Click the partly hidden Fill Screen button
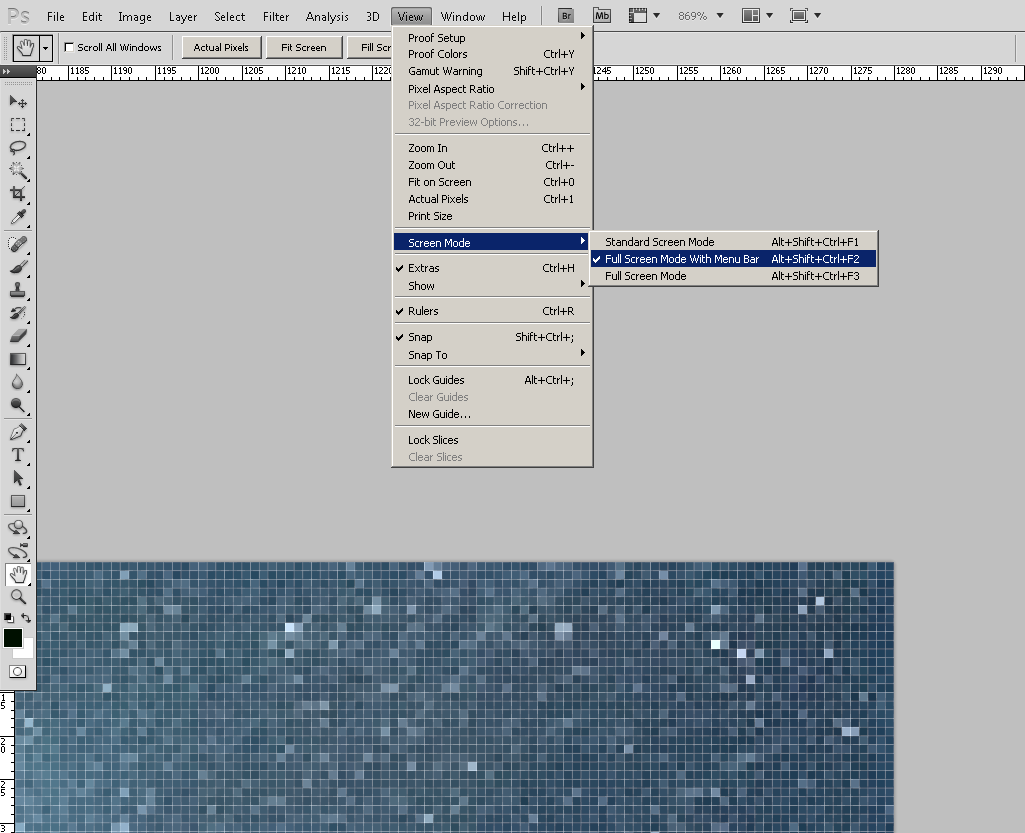 pos(371,48)
